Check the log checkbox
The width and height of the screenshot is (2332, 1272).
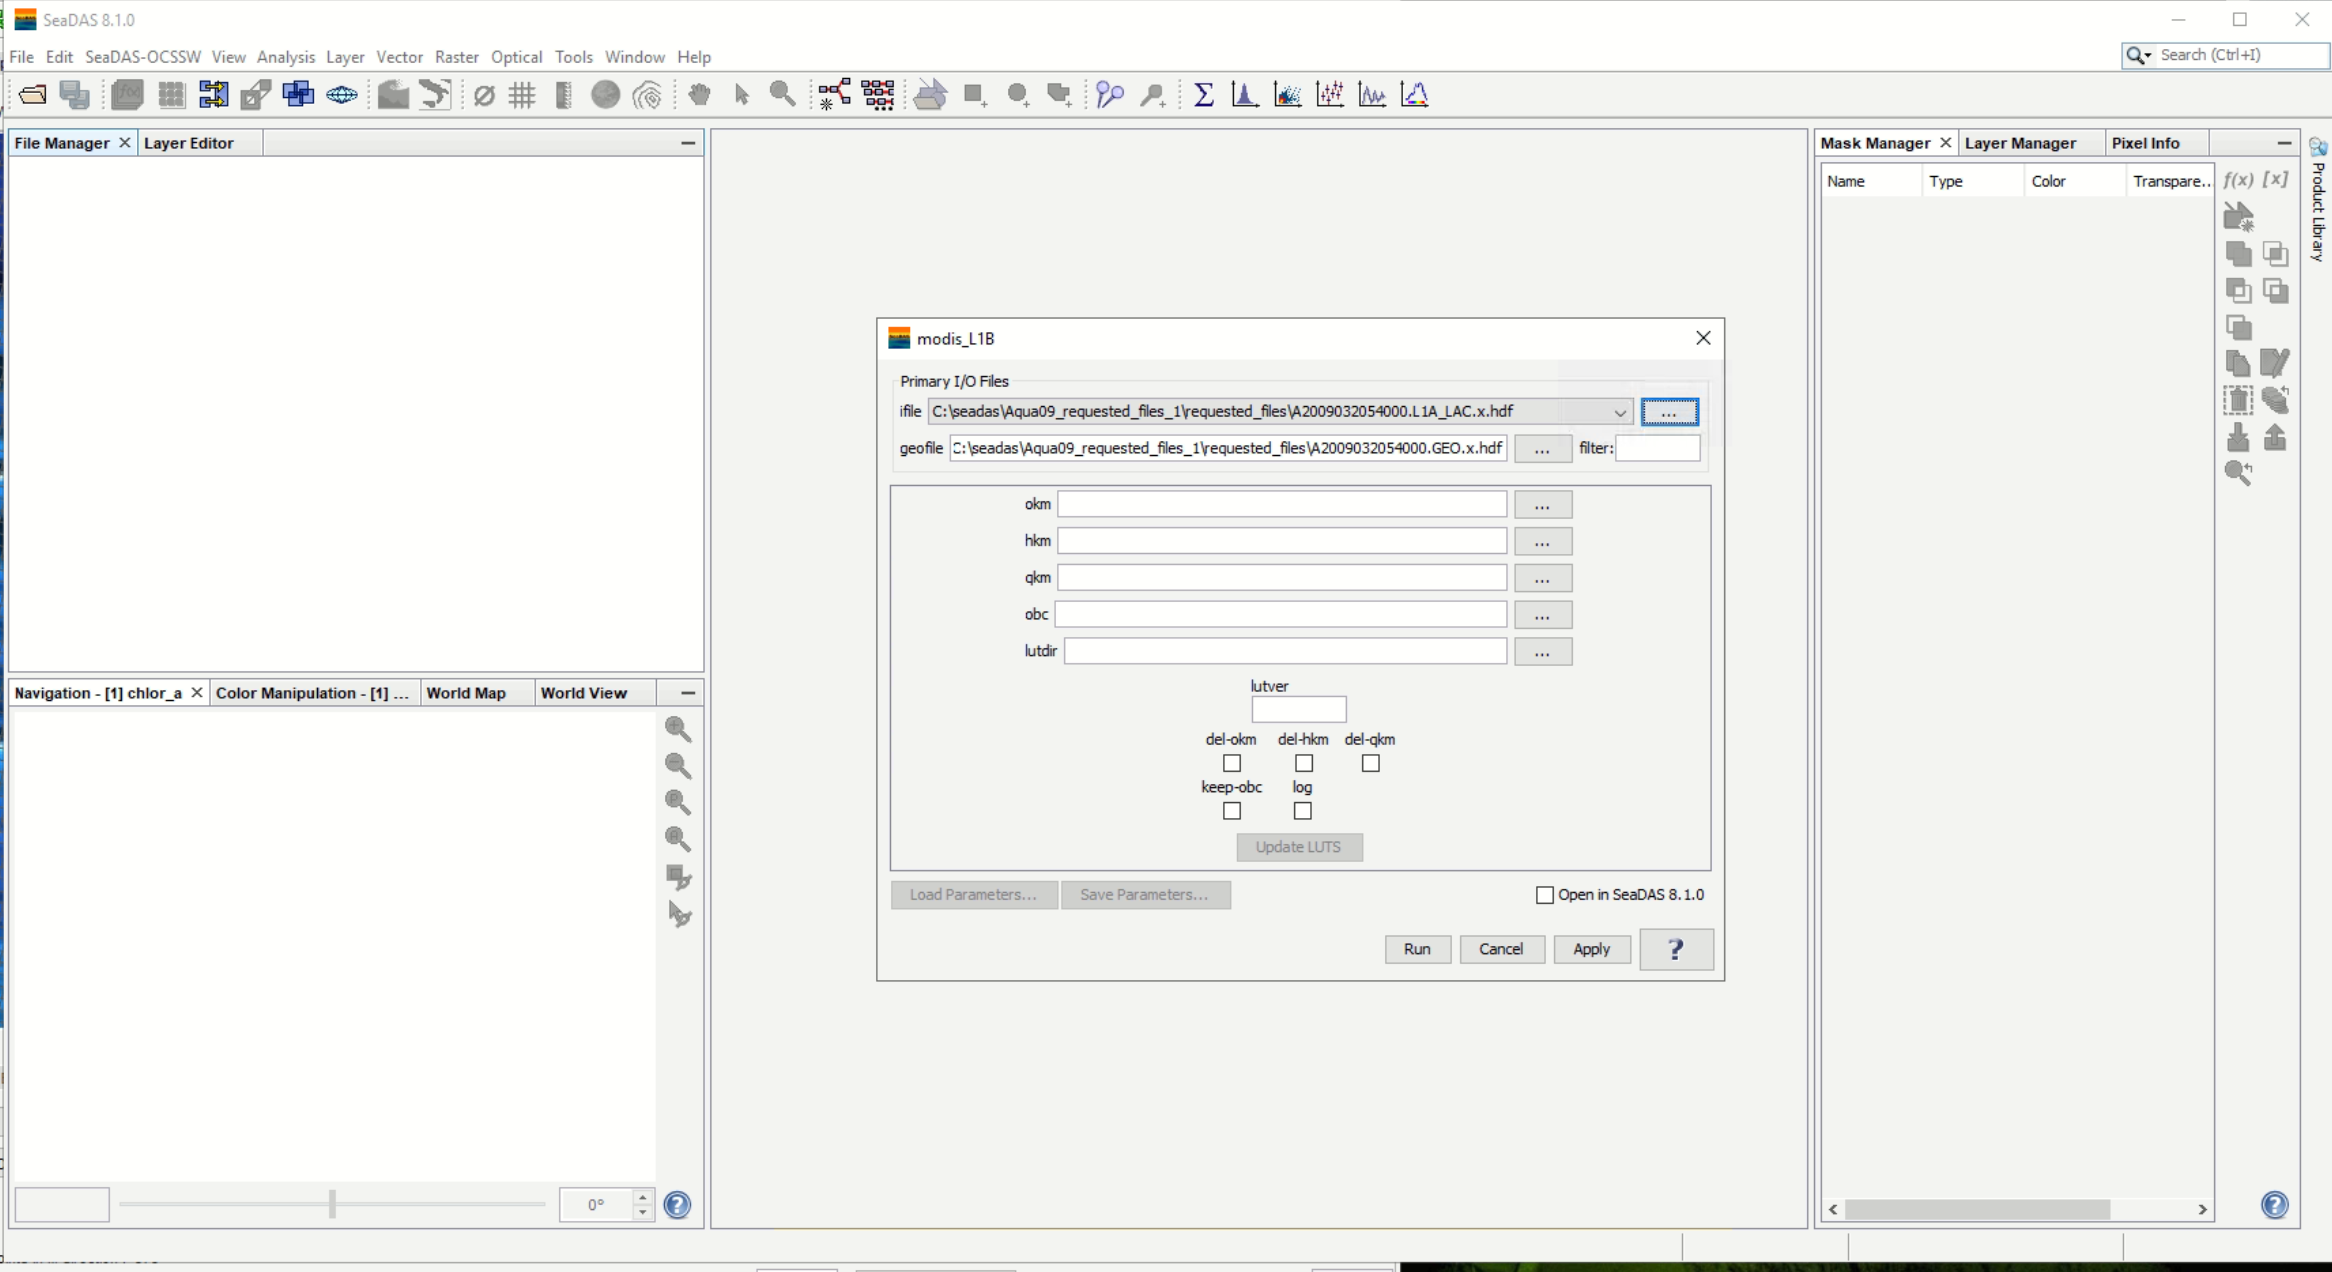(x=1301, y=810)
